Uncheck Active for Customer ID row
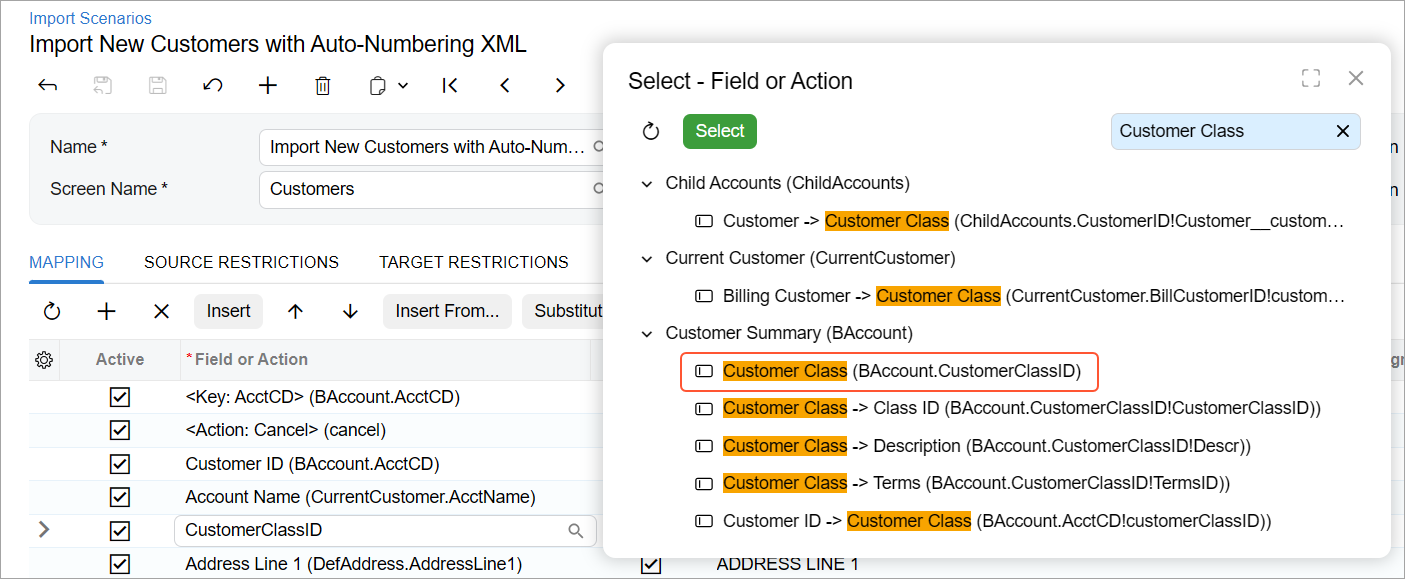1405x579 pixels. coord(120,464)
